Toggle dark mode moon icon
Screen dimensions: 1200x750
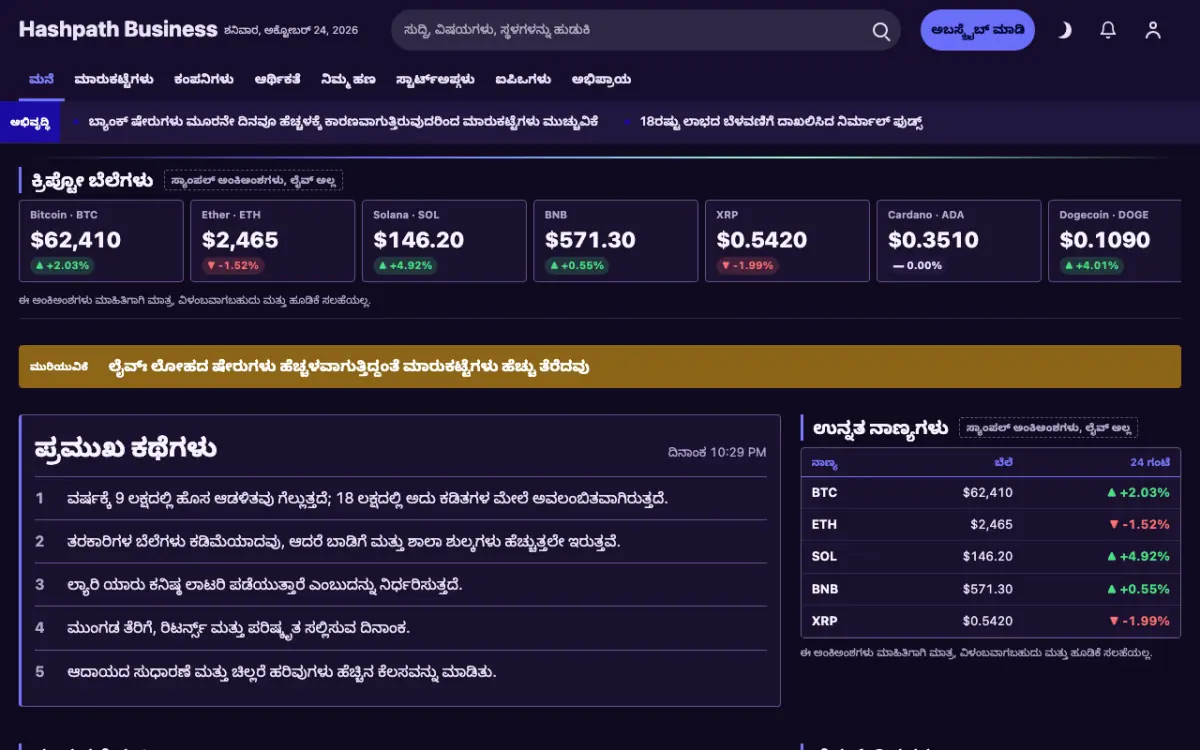pyautogui.click(x=1064, y=30)
